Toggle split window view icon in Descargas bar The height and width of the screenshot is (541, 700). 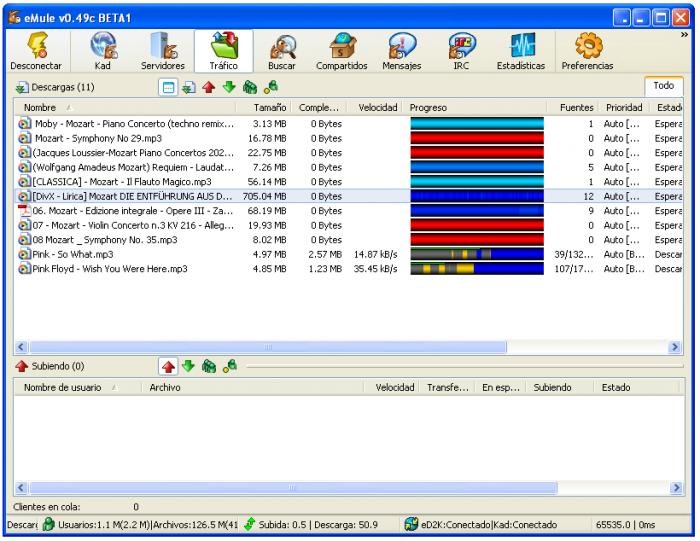pyautogui.click(x=170, y=88)
